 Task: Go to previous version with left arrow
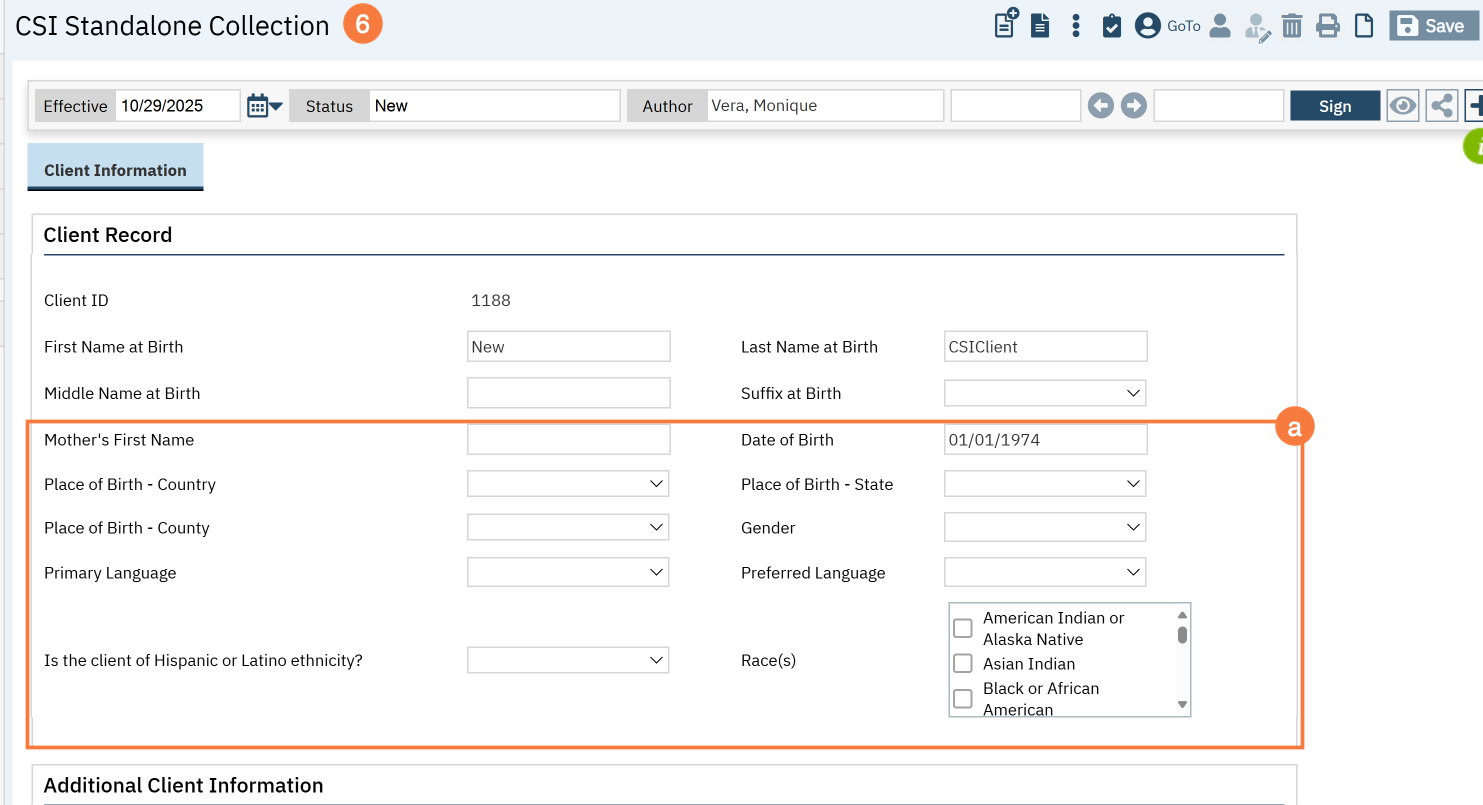(x=1101, y=106)
